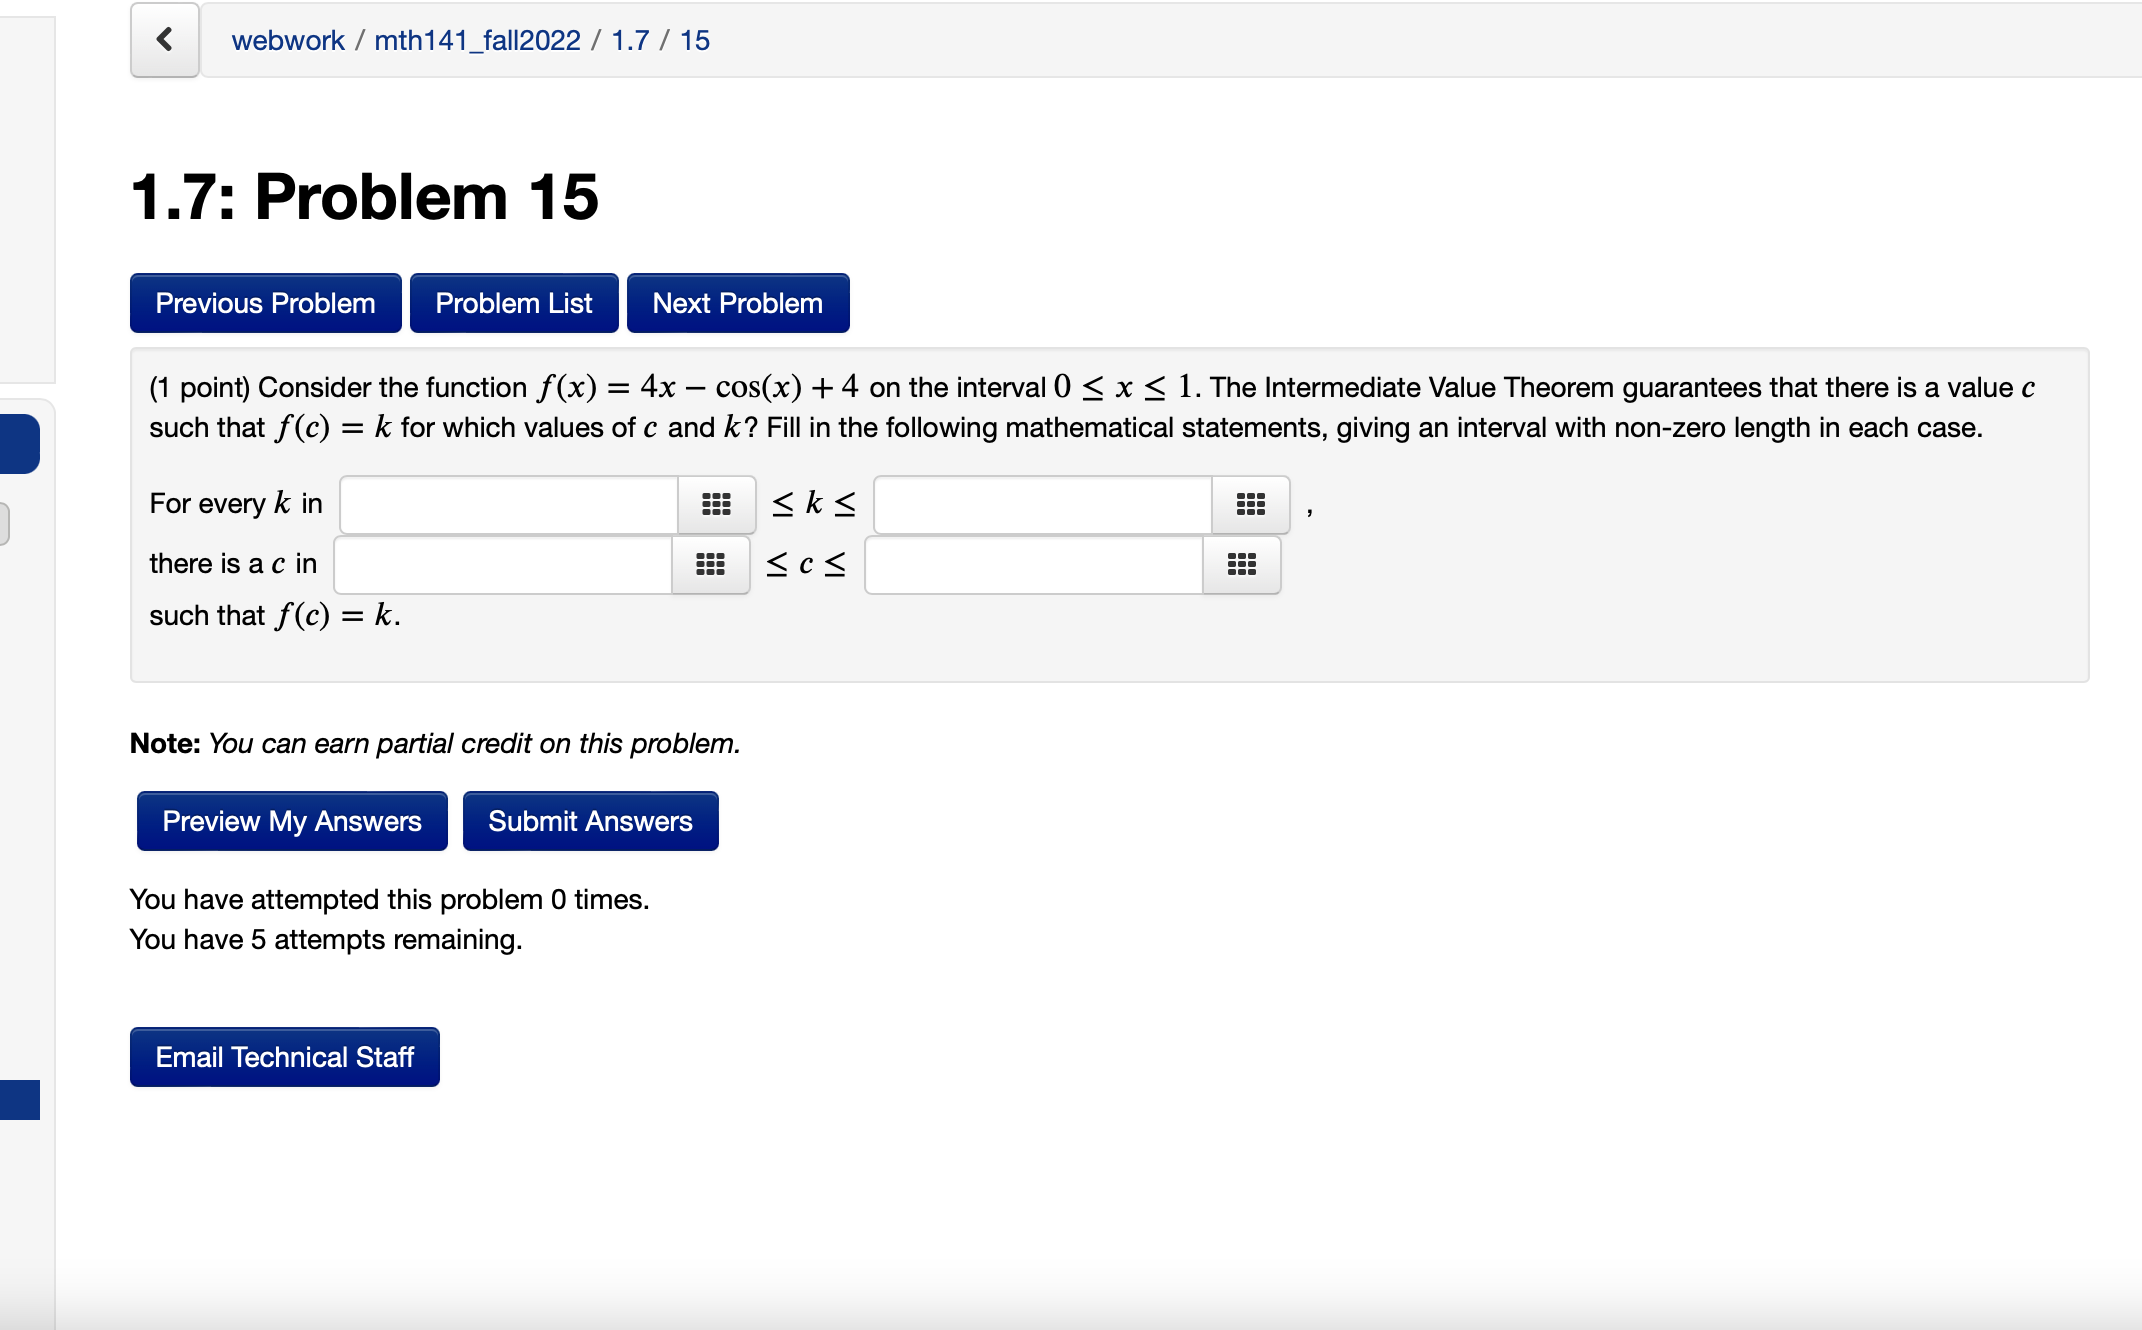Open the mth141_fall2022 course link

click(477, 40)
